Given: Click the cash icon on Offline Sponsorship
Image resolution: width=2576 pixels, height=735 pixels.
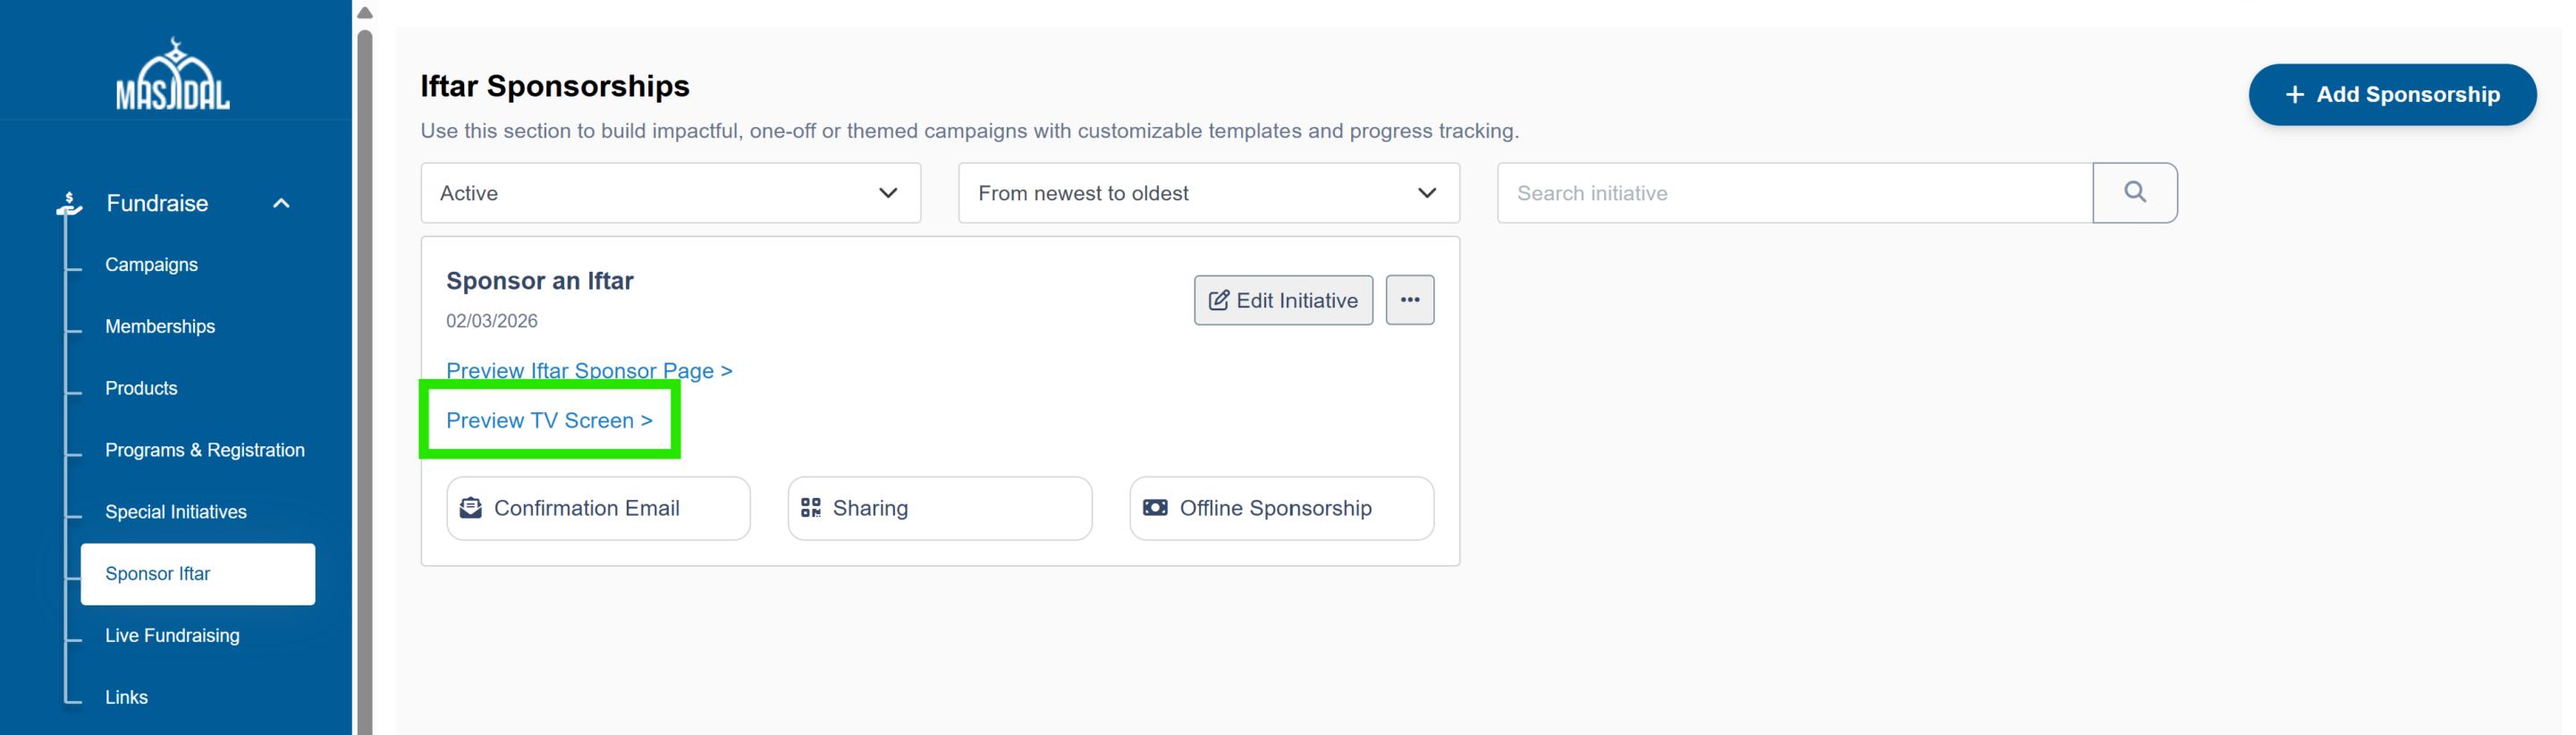Looking at the screenshot, I should click(1154, 508).
